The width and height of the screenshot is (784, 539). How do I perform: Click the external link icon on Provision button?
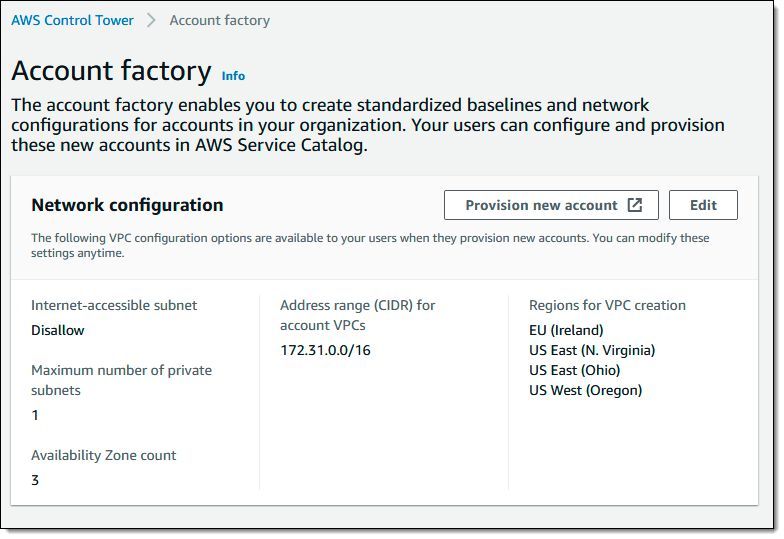tap(635, 205)
